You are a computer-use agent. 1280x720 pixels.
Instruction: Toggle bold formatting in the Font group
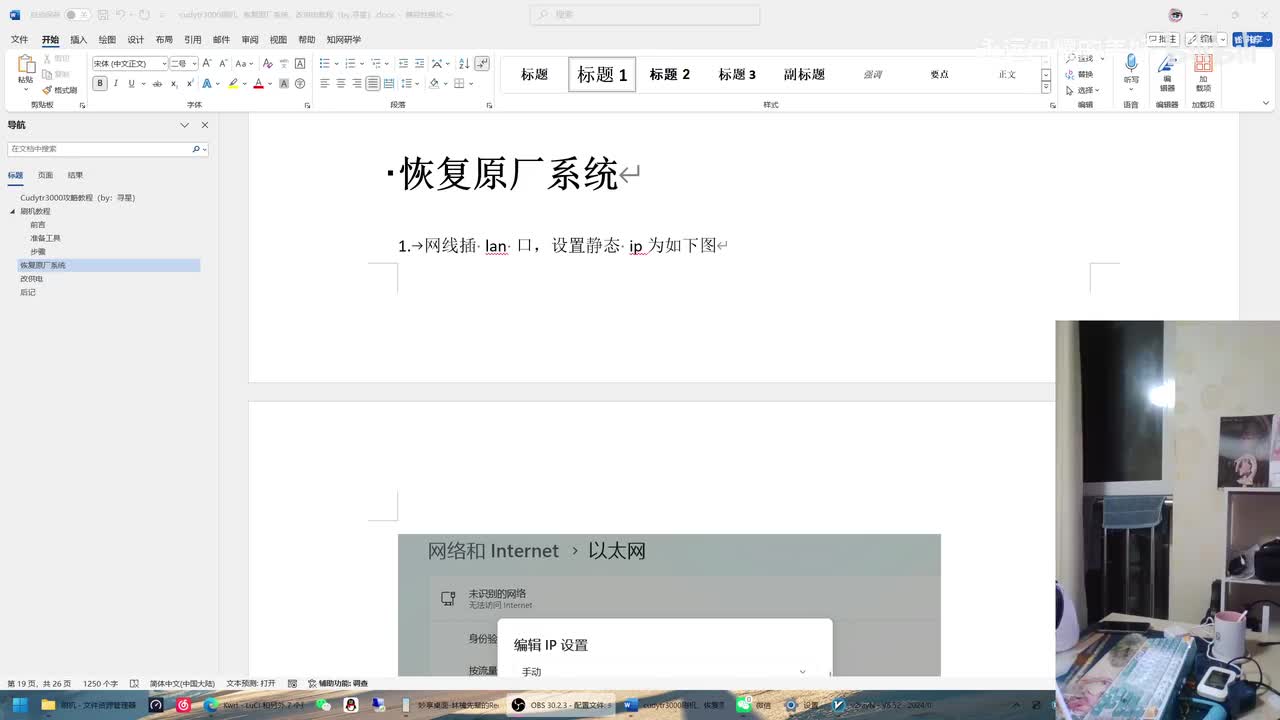pyautogui.click(x=100, y=84)
